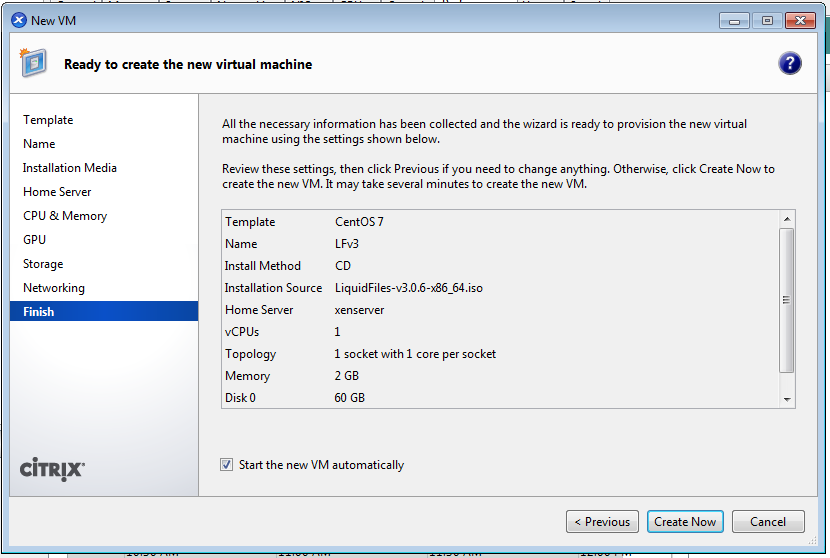The image size is (830, 558).
Task: Click the Citrix logo
Action: (52, 469)
